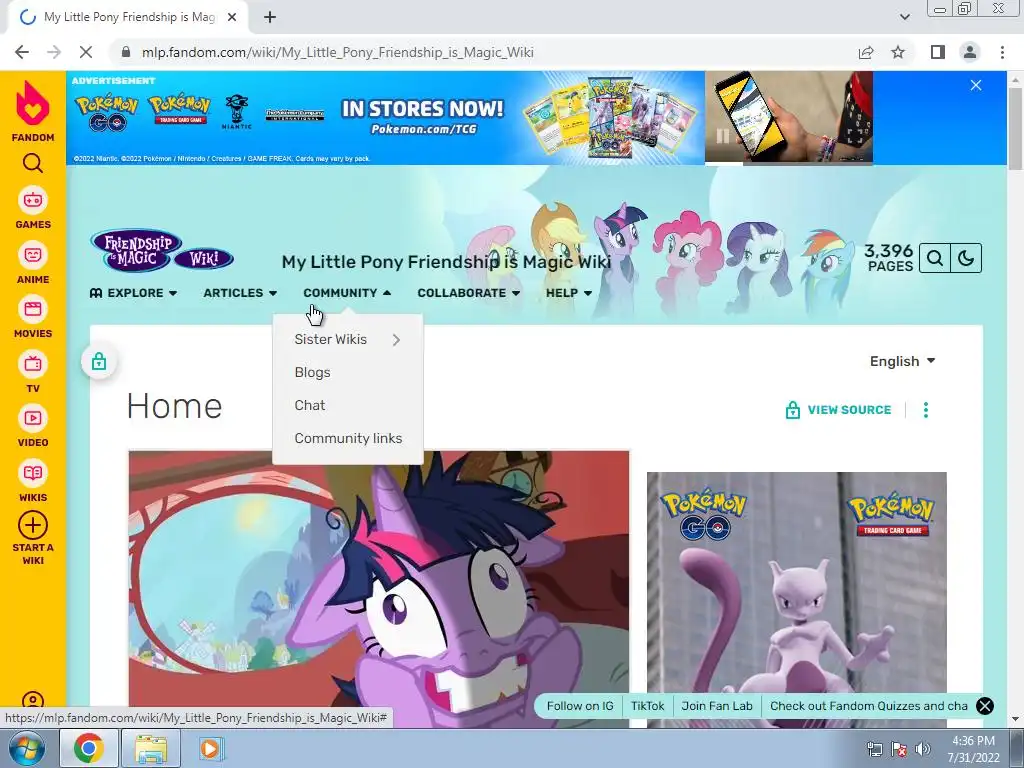
Task: Expand the Sister Wikis submenu
Action: pos(347,340)
